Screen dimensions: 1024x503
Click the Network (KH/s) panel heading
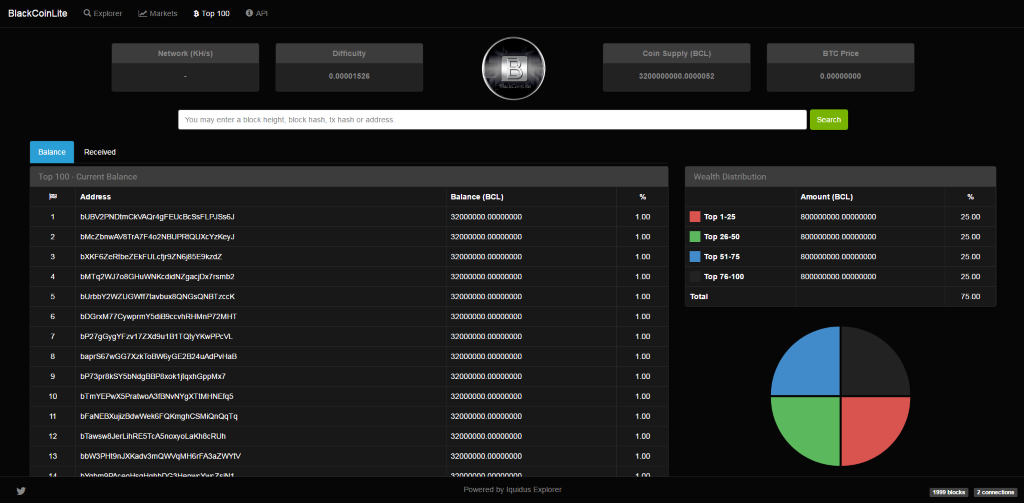[185, 54]
